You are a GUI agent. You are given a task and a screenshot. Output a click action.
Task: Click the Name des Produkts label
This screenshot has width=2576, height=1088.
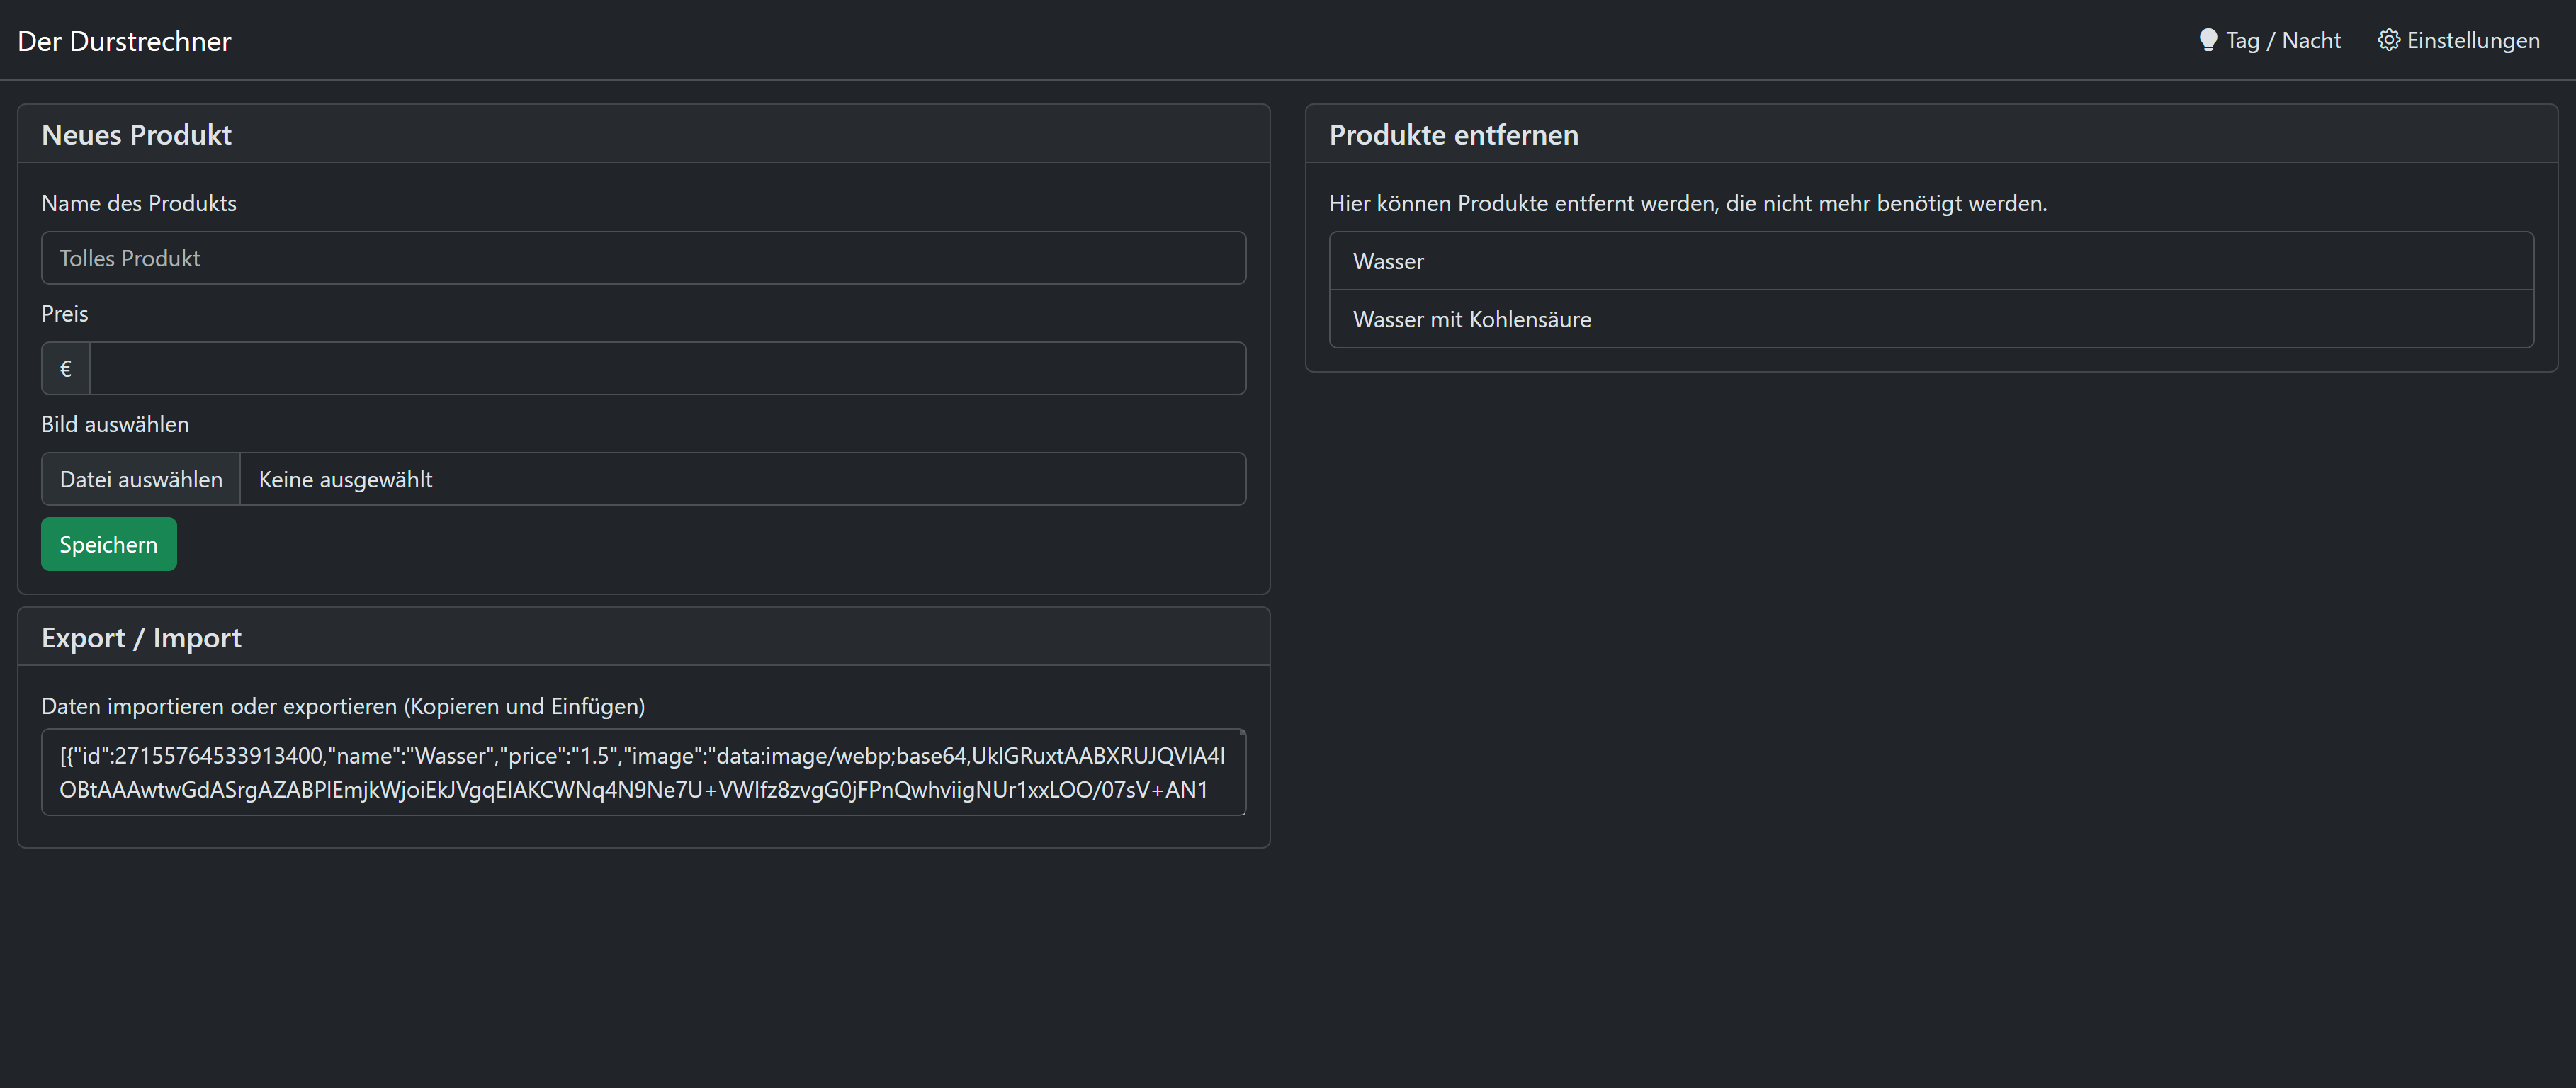(139, 203)
